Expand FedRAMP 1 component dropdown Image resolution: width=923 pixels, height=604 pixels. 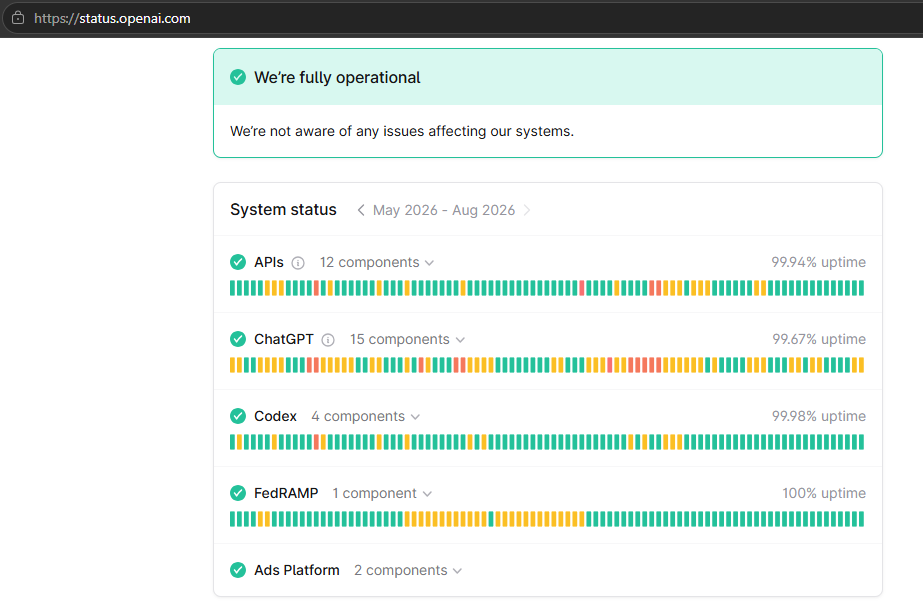point(382,493)
